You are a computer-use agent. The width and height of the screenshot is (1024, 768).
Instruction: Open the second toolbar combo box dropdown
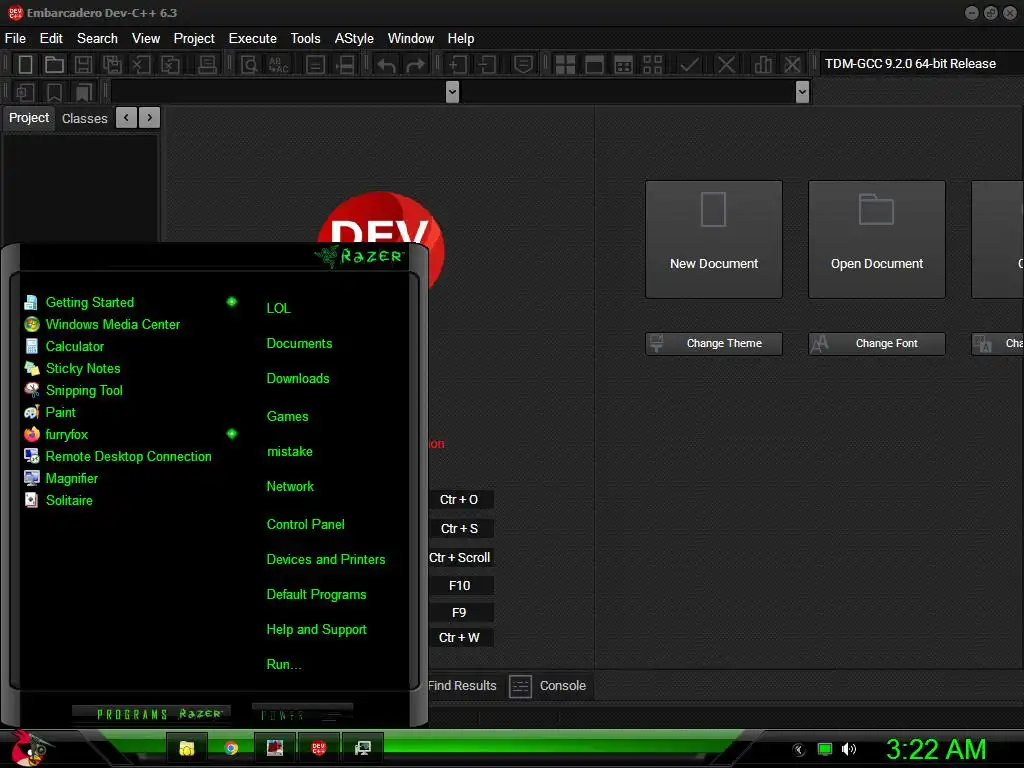pyautogui.click(x=803, y=92)
